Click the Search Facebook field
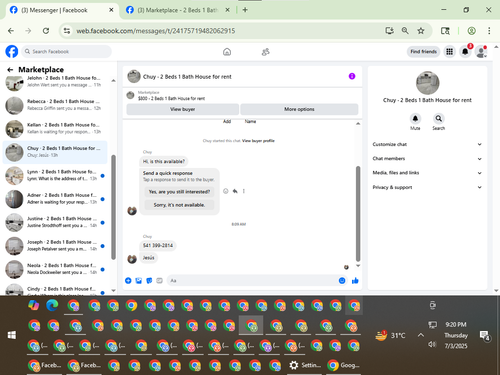Image resolution: width=500 pixels, height=375 pixels. (67, 52)
